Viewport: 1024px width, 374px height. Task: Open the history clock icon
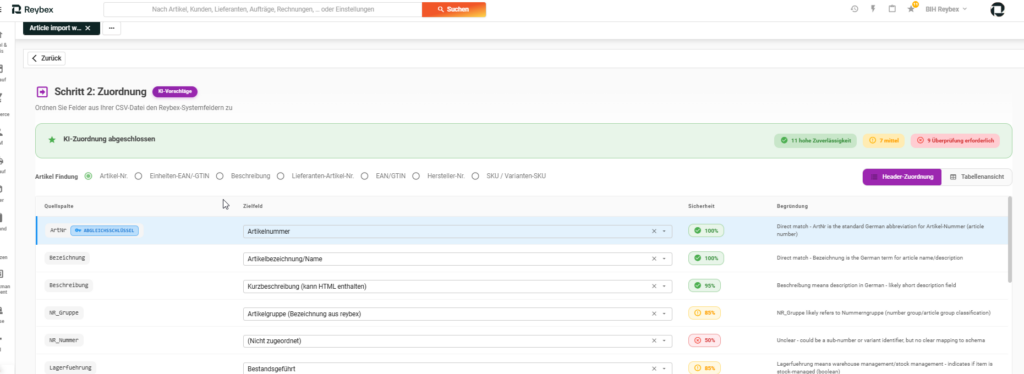854,9
